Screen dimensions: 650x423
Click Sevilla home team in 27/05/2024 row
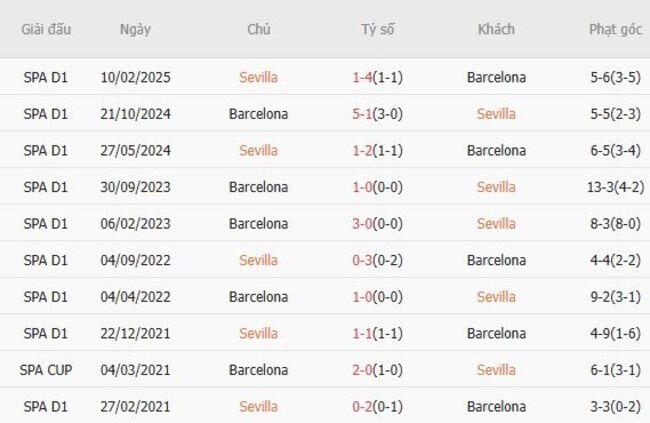(x=258, y=150)
